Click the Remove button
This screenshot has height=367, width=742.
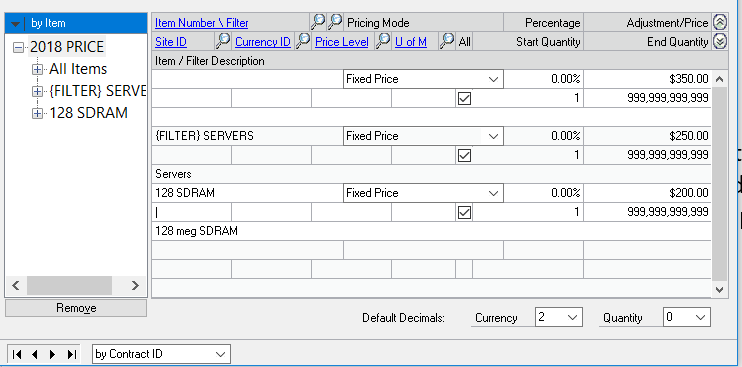[x=76, y=308]
